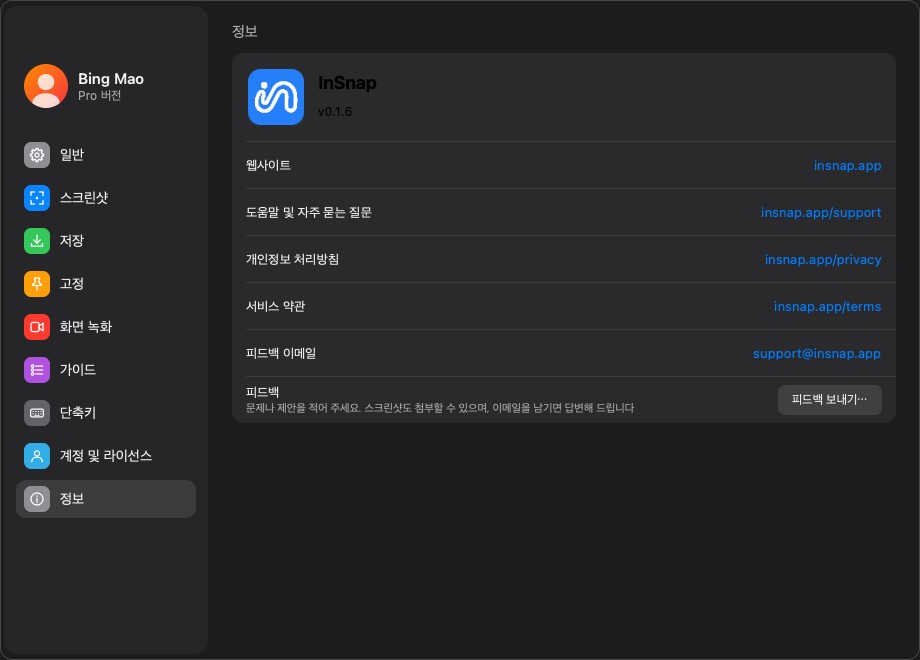The image size is (920, 660).
Task: Click the v0.1.6 version number
Action: click(x=335, y=111)
